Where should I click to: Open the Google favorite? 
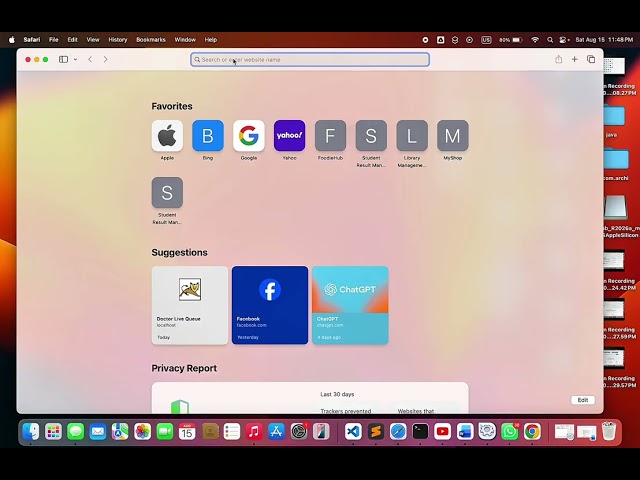(249, 136)
